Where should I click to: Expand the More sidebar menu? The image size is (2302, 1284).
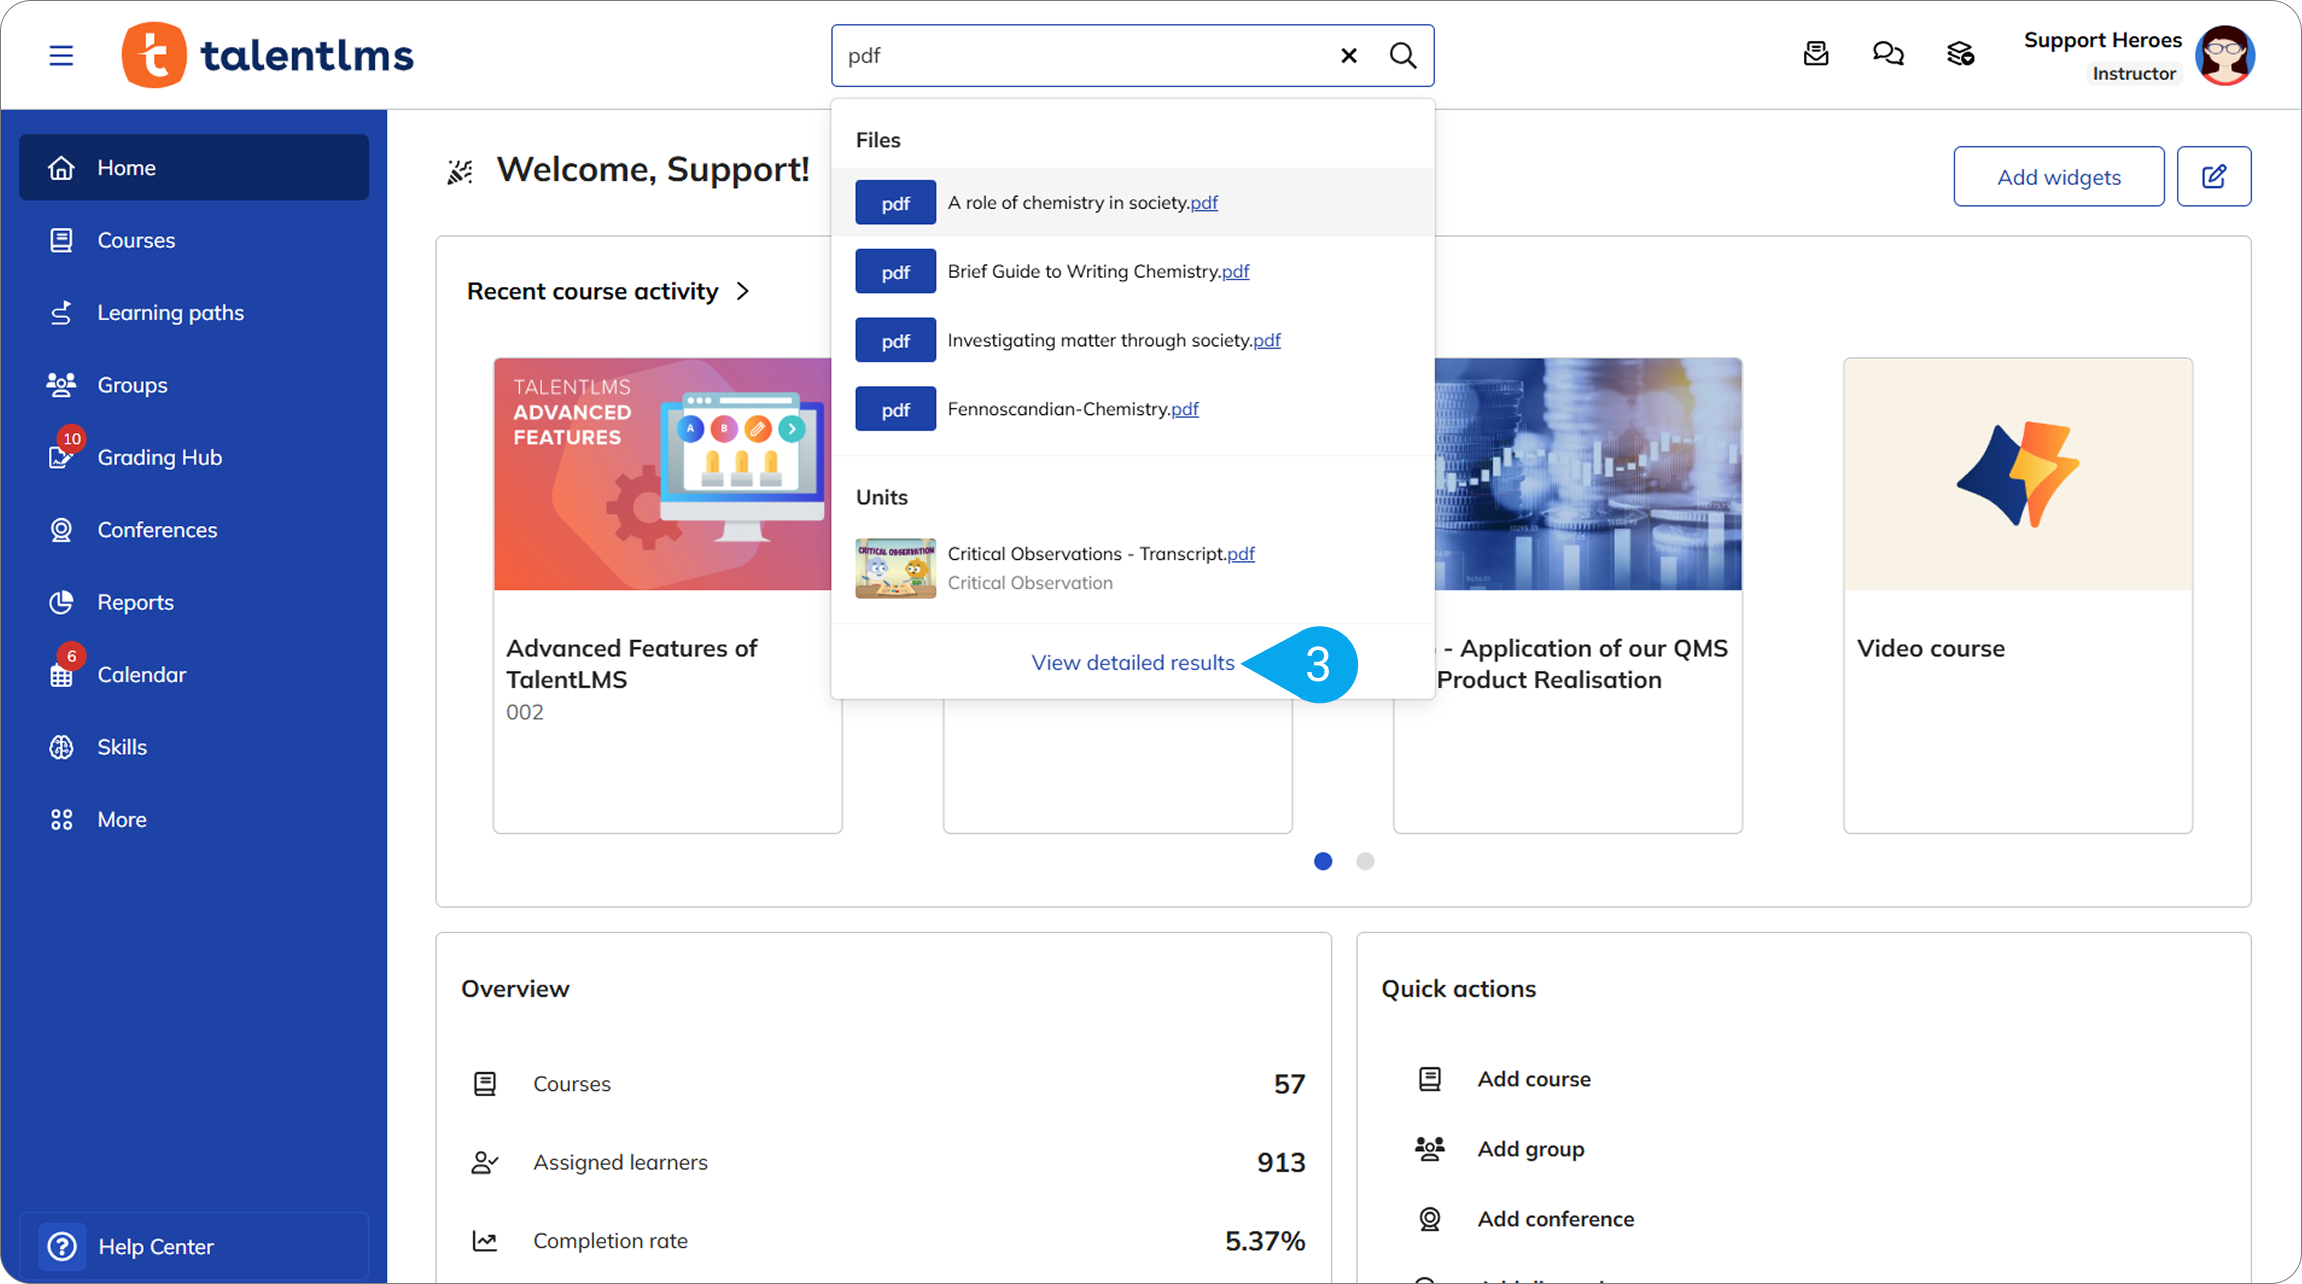pos(194,820)
